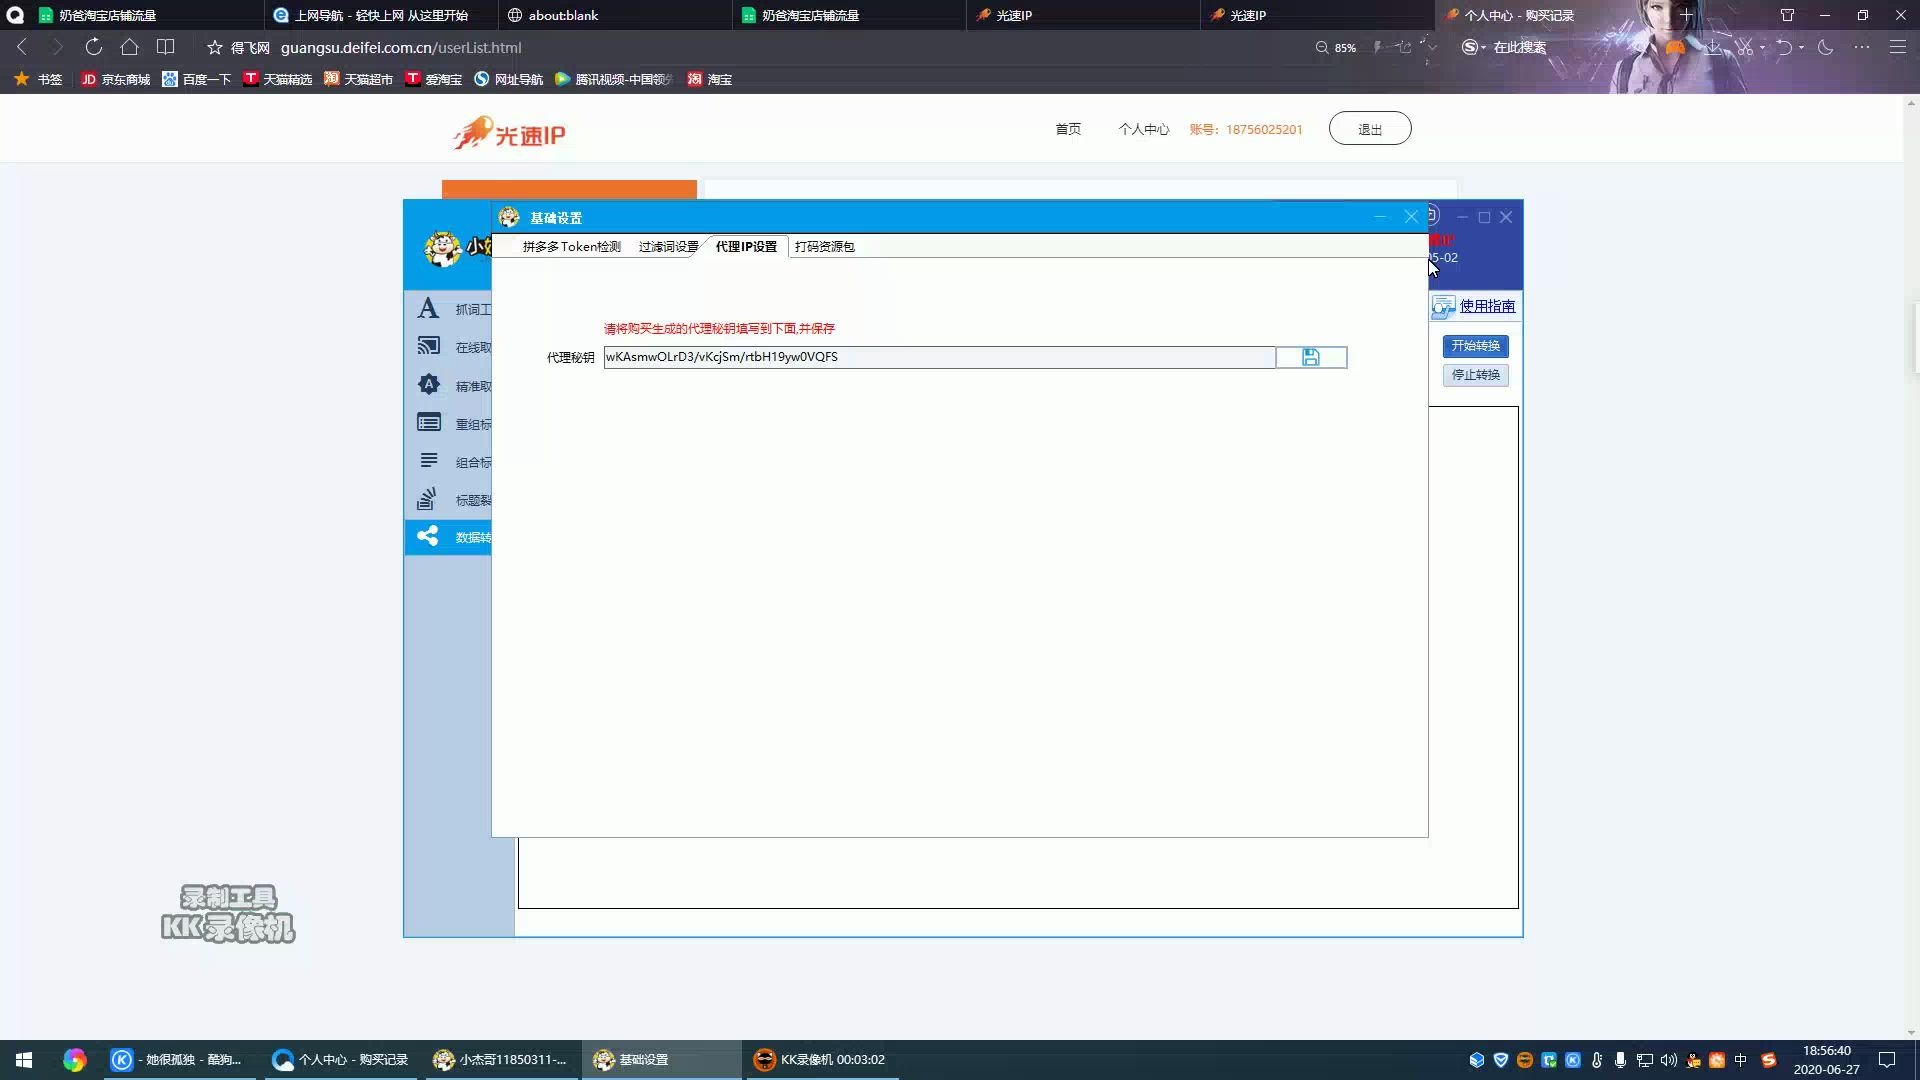Image resolution: width=1920 pixels, height=1080 pixels.
Task: Go back in browser history
Action: tap(22, 47)
